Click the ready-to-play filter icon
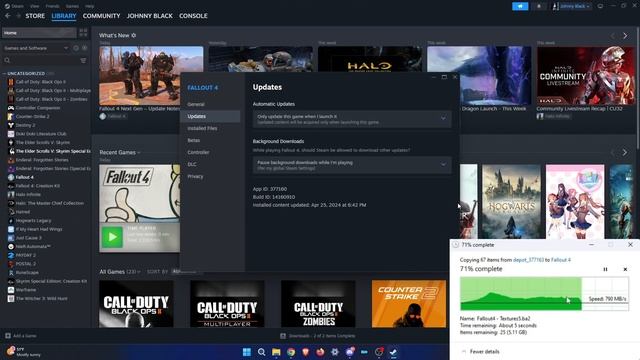This screenshot has height=360, width=640. pyautogui.click(x=84, y=48)
